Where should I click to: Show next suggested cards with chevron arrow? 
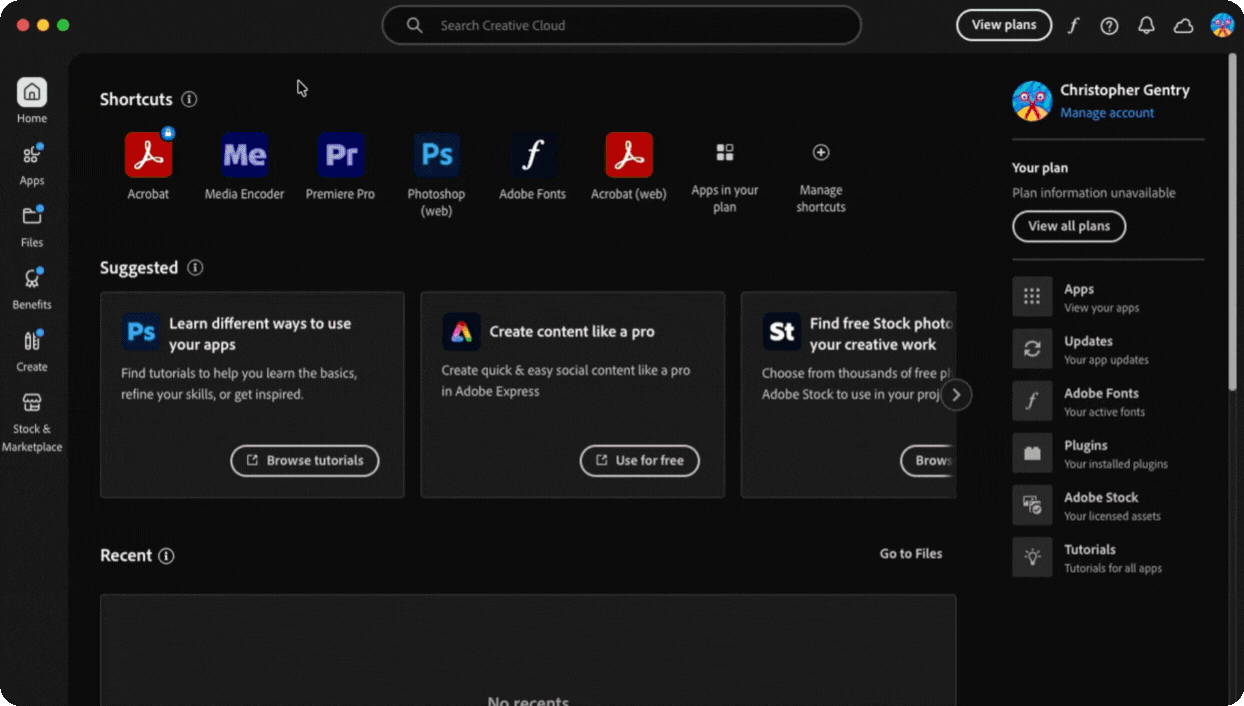(x=956, y=395)
